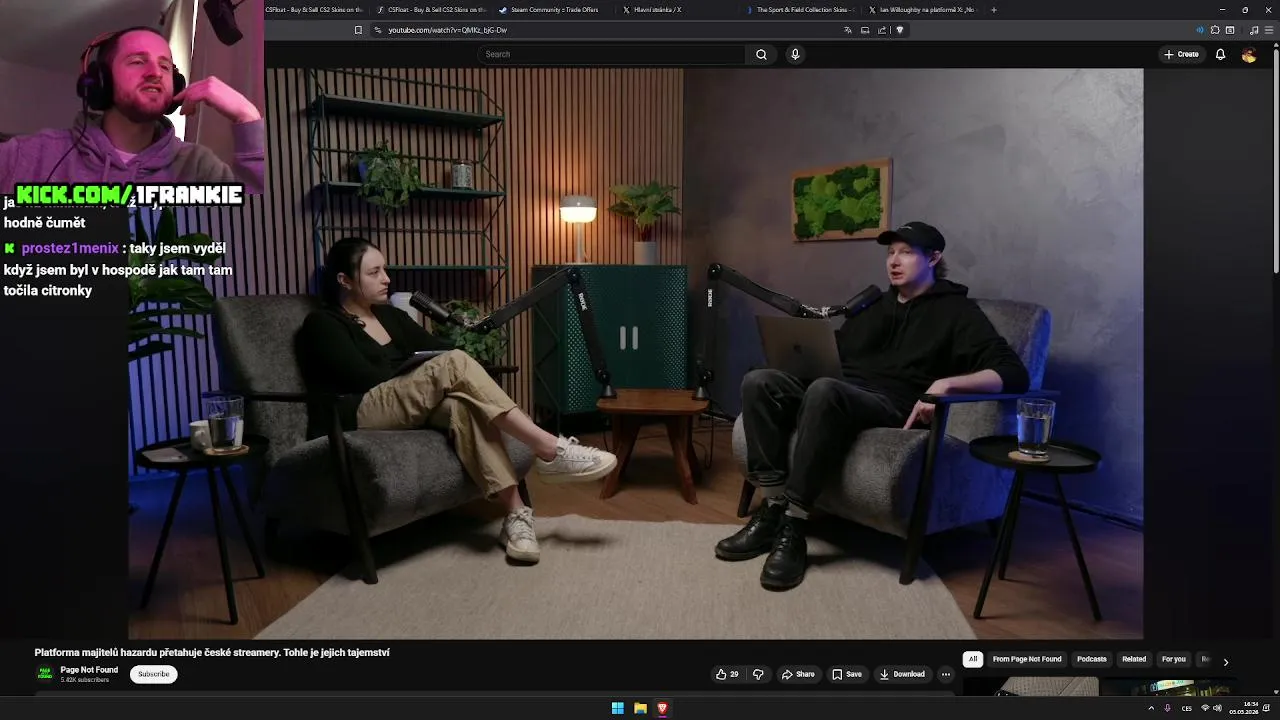The width and height of the screenshot is (1280, 720).
Task: Show more filter chips with arrow
Action: (x=1225, y=661)
